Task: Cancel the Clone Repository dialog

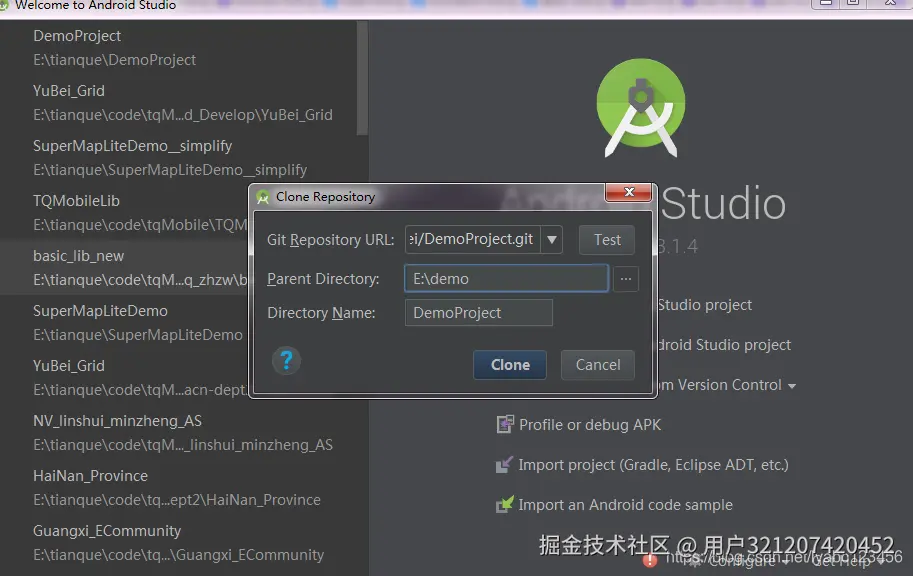Action: tap(597, 365)
